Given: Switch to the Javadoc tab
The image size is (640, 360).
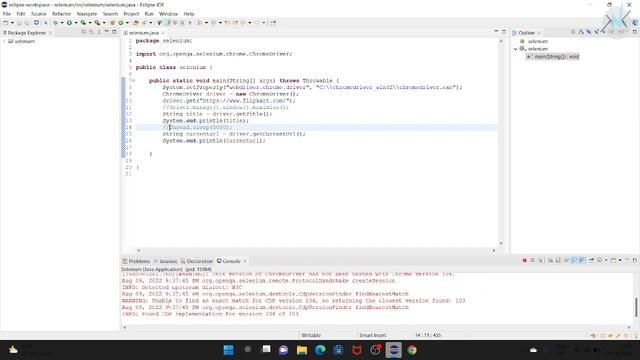Looking at the screenshot, I should tap(166, 261).
